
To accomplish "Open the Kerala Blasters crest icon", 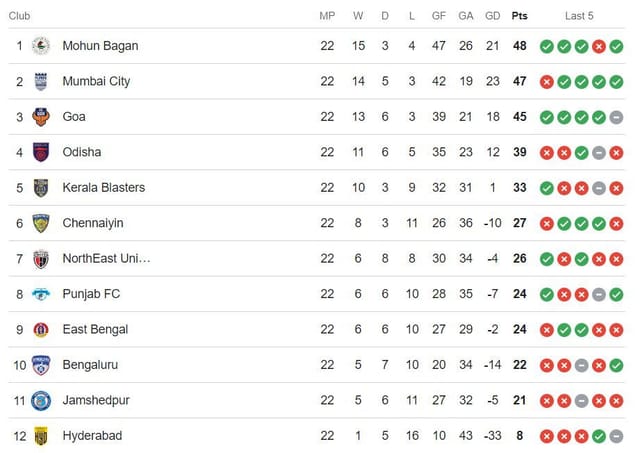I will 41,188.
